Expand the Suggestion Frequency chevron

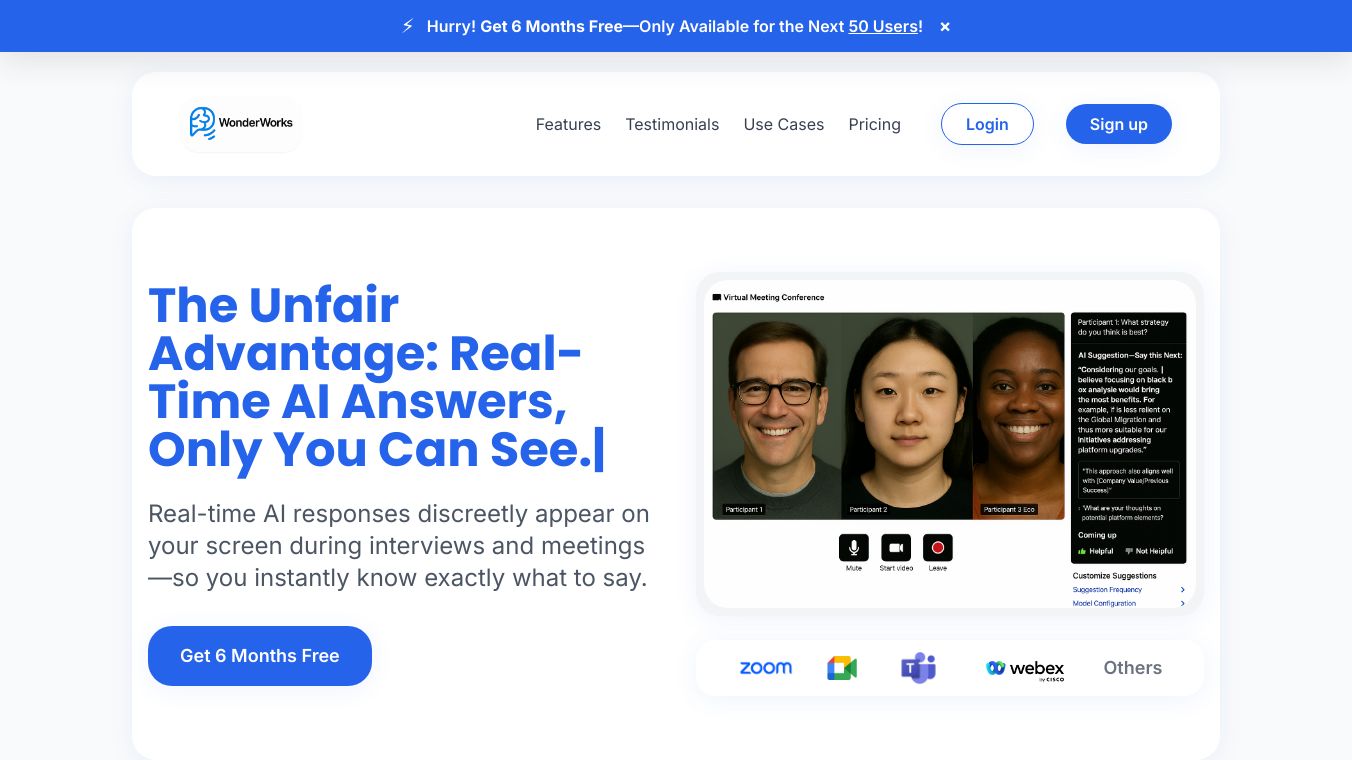pos(1182,590)
